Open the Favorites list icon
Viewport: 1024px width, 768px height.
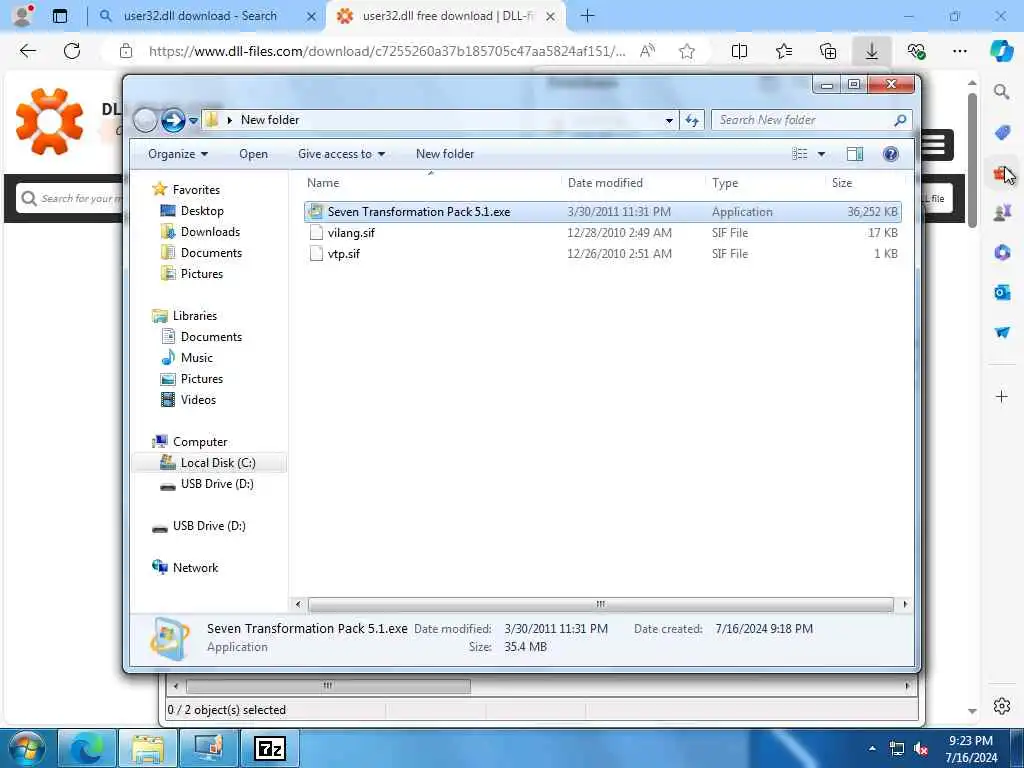pyautogui.click(x=784, y=51)
